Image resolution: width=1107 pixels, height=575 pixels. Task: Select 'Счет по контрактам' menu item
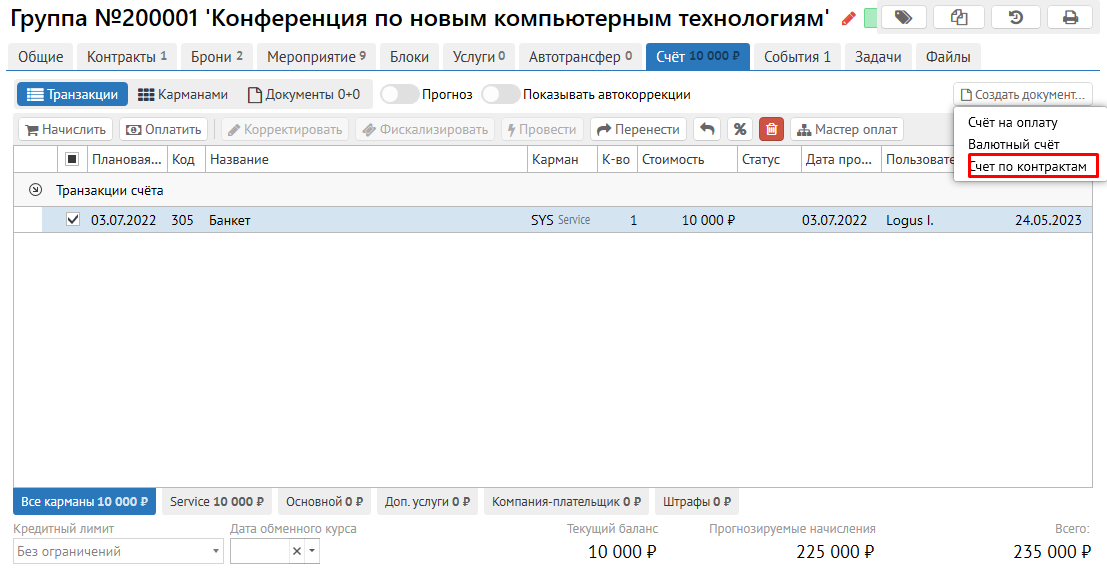1027,167
